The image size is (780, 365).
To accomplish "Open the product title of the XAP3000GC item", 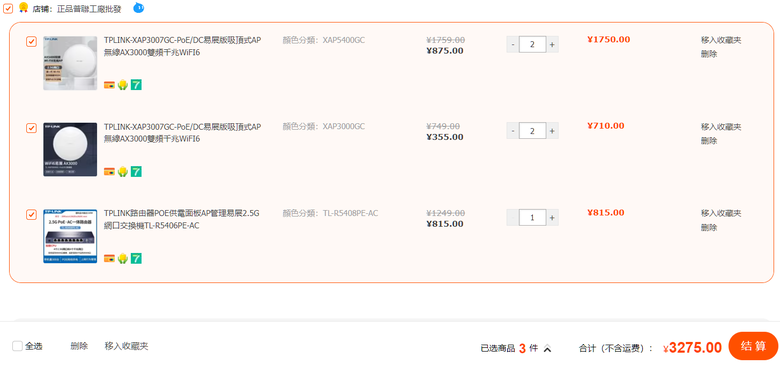I will [182, 133].
